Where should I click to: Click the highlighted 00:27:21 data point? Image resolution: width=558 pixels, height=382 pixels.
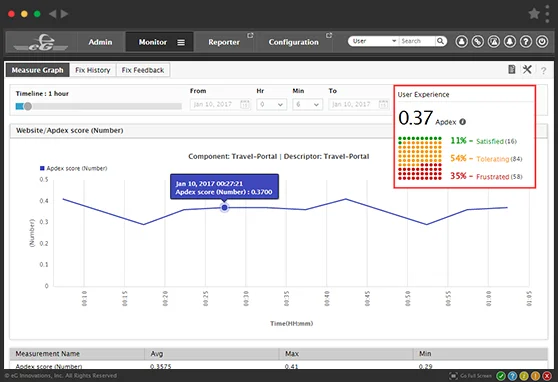[x=225, y=207]
